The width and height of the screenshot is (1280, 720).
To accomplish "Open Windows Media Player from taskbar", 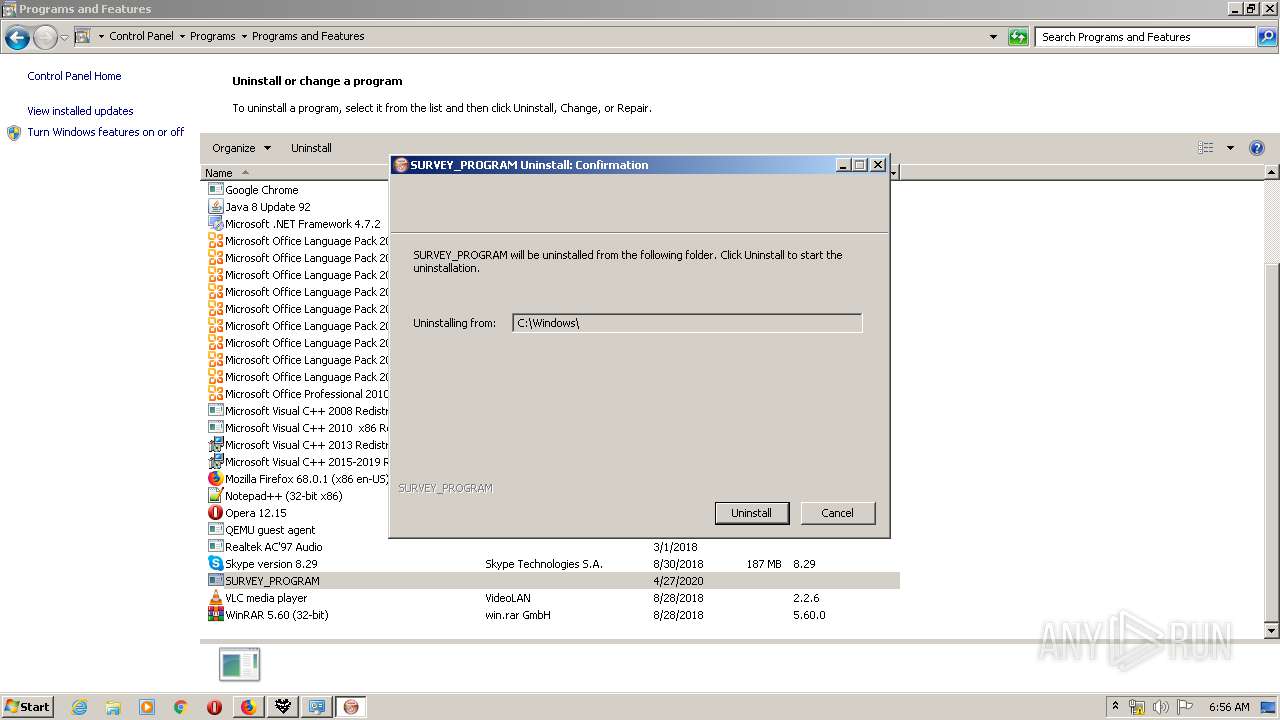I will point(147,707).
